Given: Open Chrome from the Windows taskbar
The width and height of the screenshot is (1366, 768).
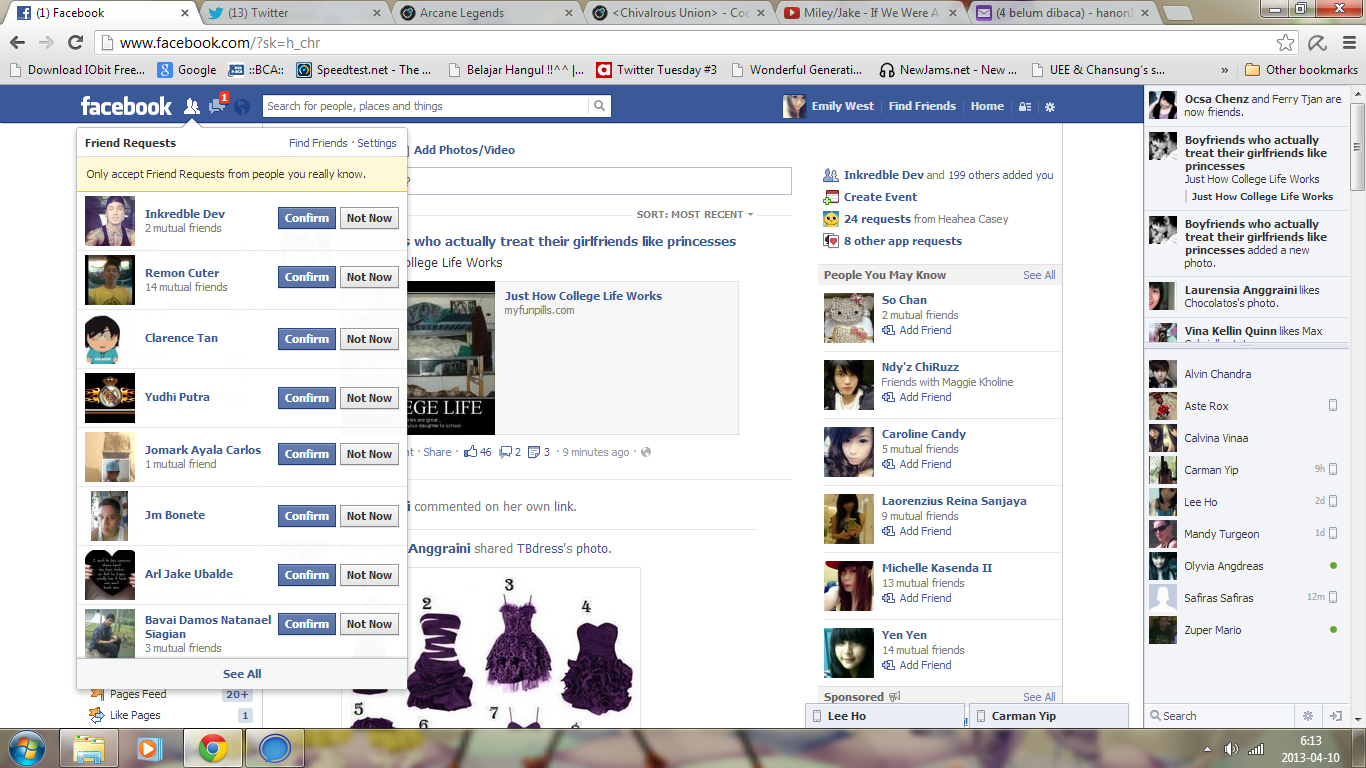Looking at the screenshot, I should (x=211, y=748).
